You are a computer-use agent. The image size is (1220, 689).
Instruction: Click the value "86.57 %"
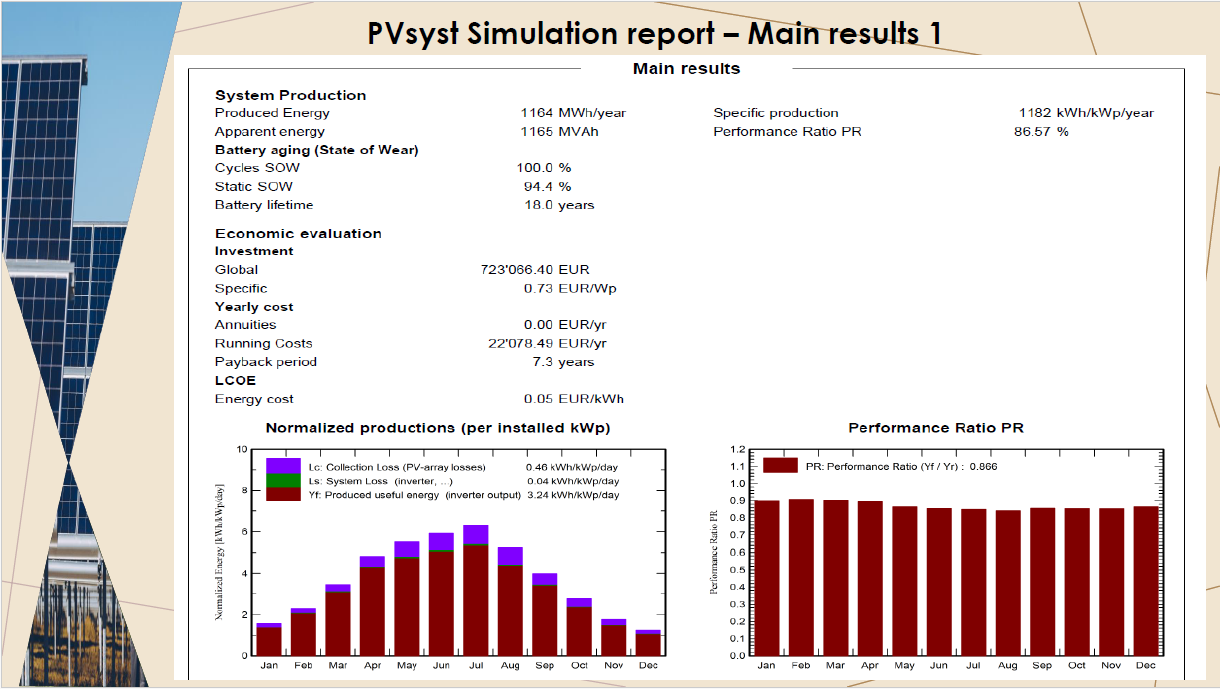point(1041,131)
